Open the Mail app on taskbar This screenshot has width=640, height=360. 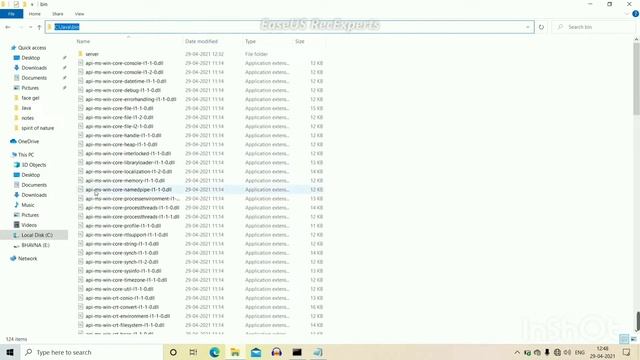point(256,352)
